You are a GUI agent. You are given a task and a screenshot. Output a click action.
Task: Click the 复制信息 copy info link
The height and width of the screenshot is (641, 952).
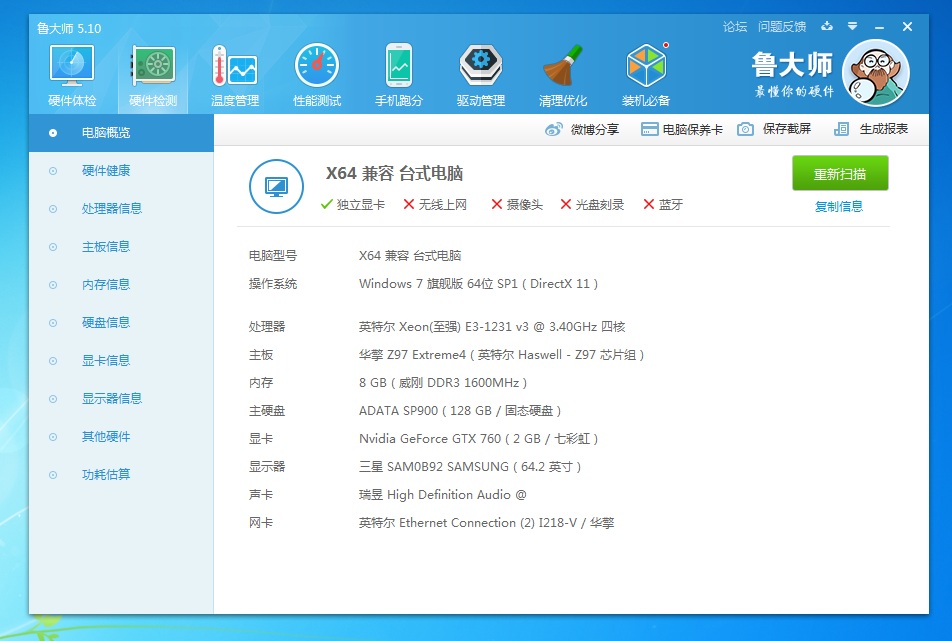click(839, 206)
